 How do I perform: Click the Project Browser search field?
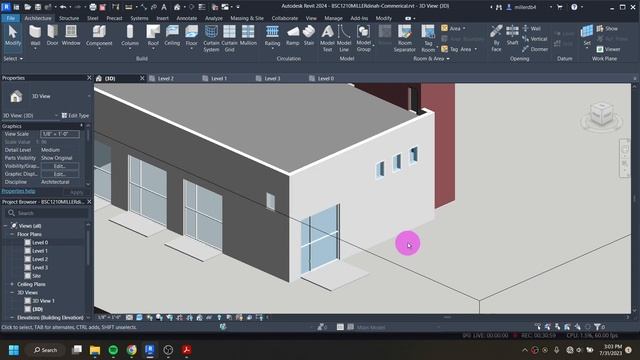click(x=47, y=213)
